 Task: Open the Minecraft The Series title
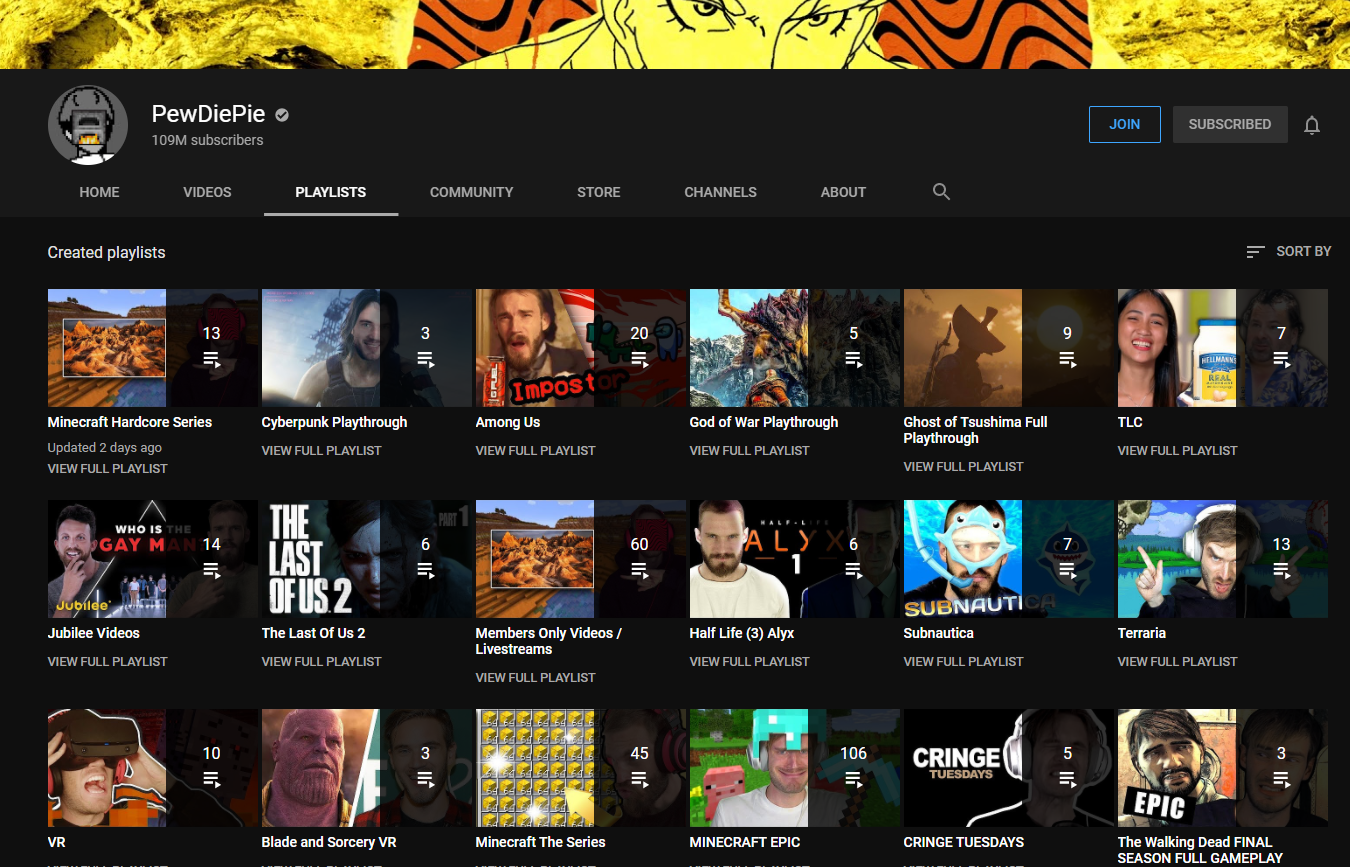[x=541, y=842]
